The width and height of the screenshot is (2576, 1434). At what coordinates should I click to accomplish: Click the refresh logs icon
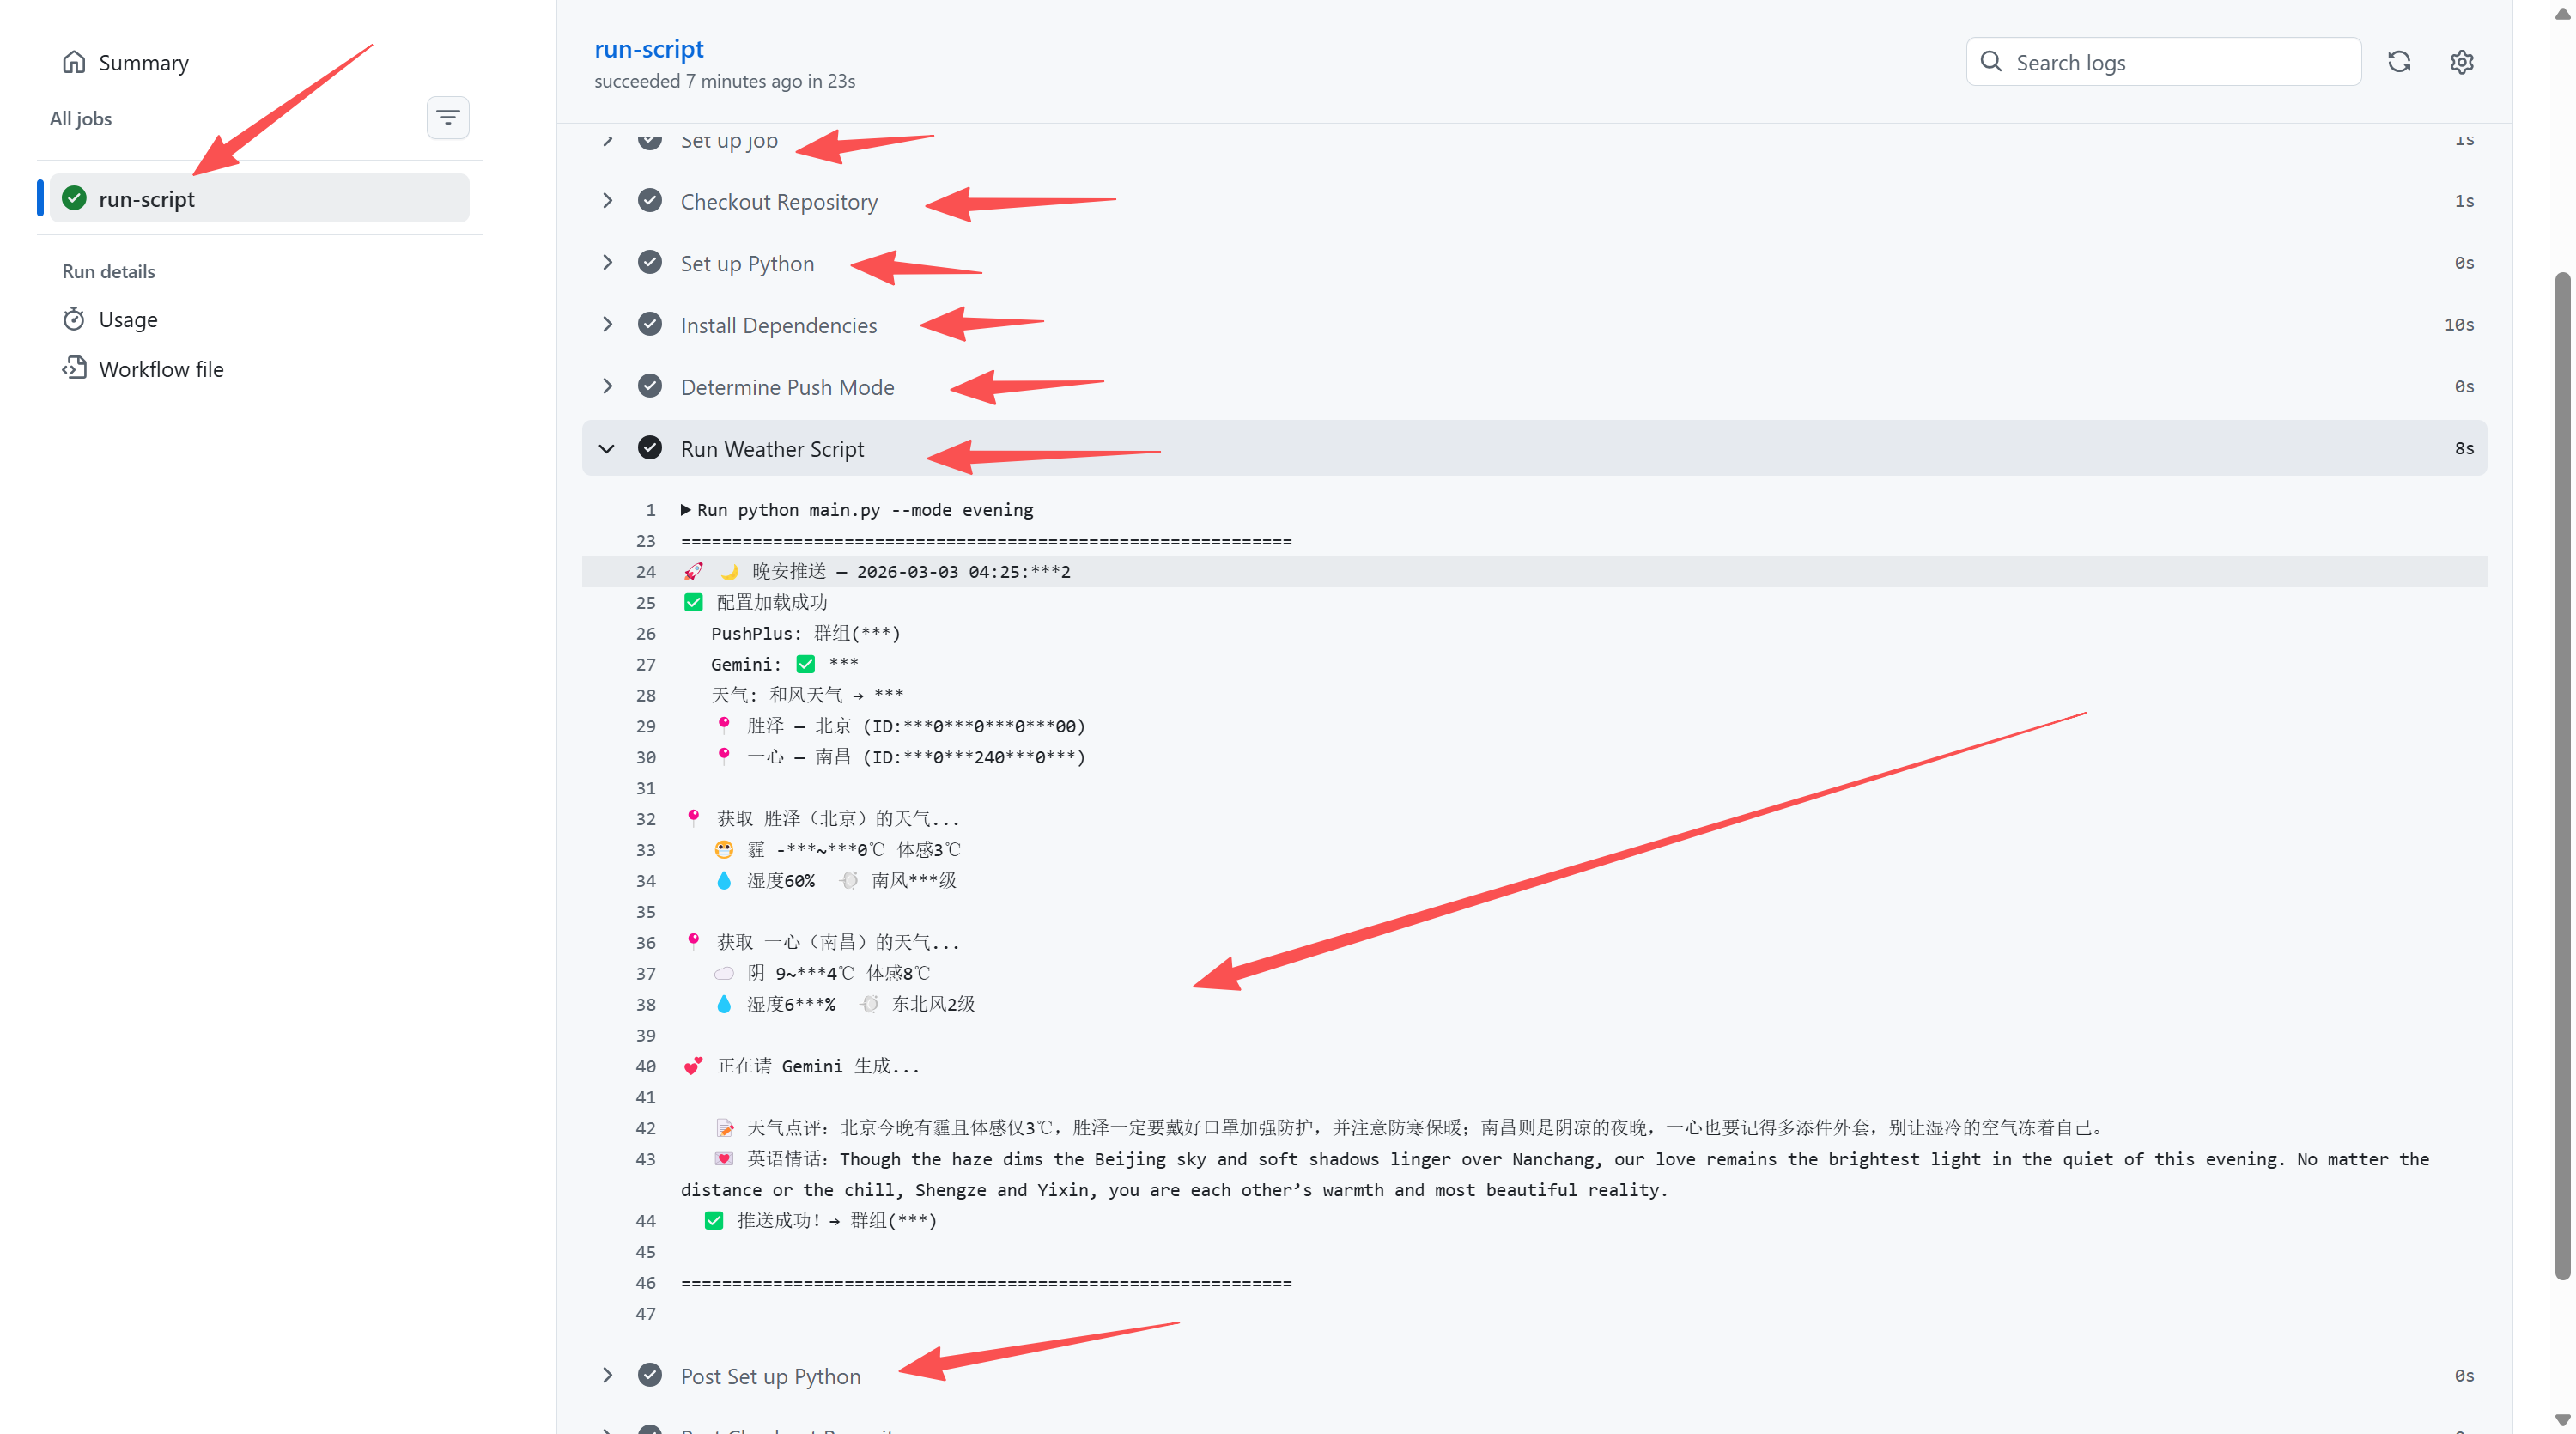pyautogui.click(x=2399, y=62)
